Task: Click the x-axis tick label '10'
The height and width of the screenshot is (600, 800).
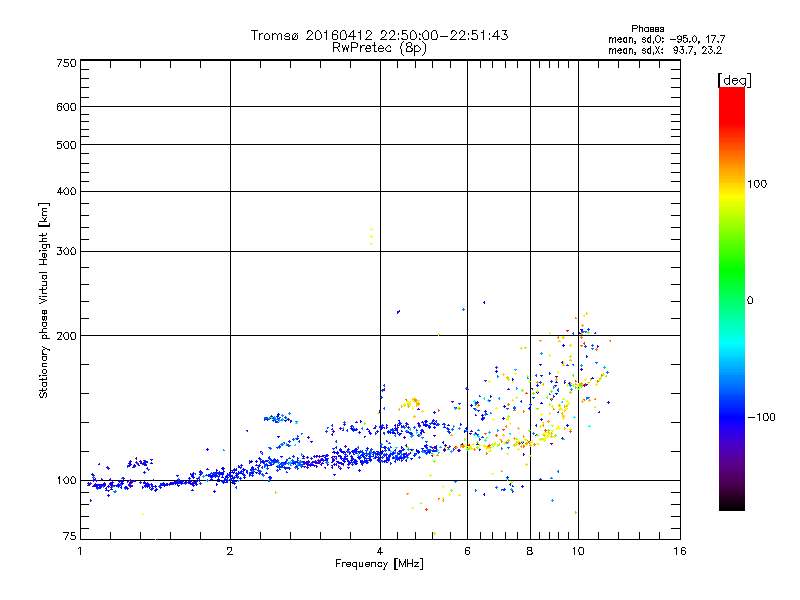Action: pos(578,551)
